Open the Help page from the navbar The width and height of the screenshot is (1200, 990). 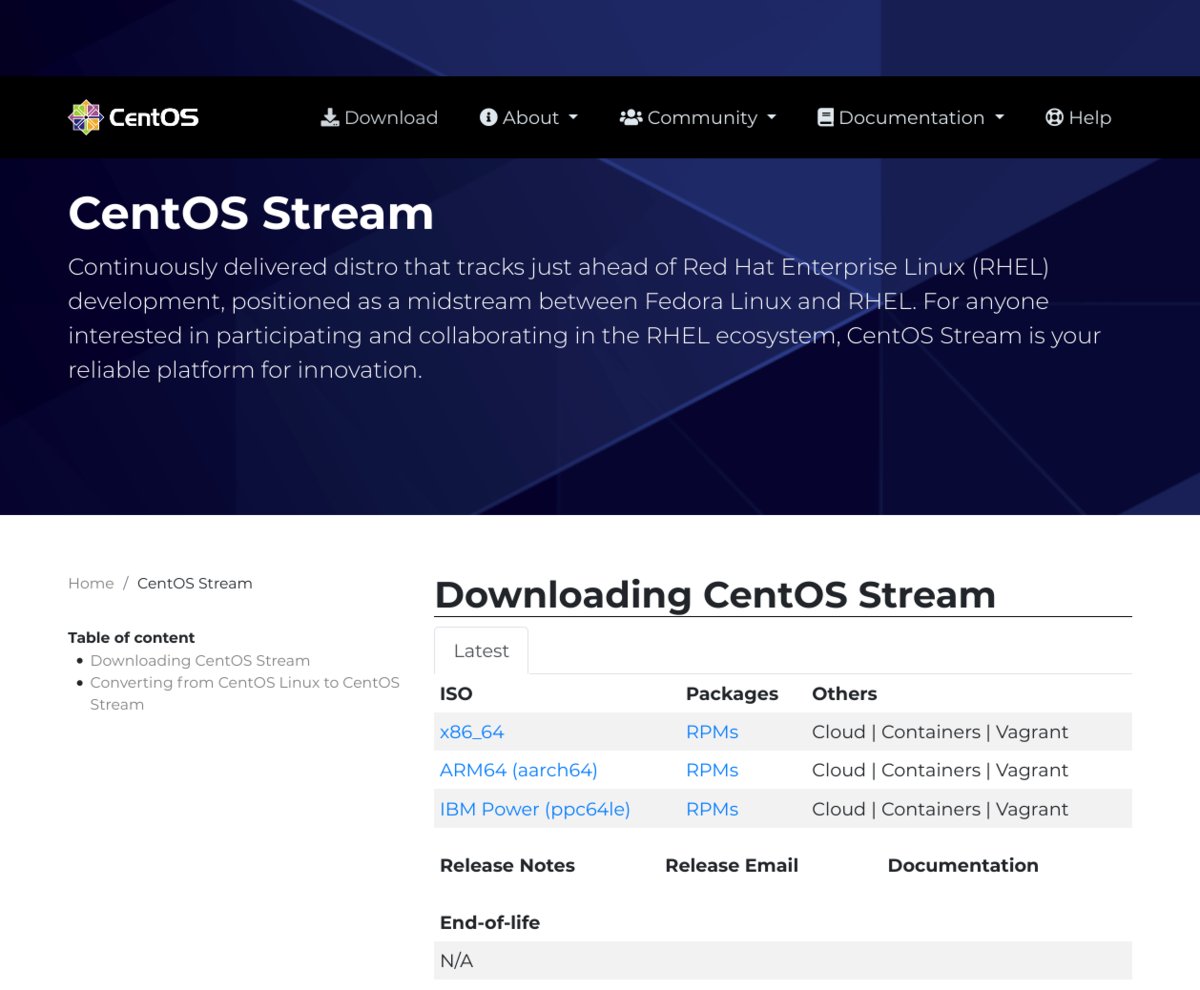pos(1078,117)
